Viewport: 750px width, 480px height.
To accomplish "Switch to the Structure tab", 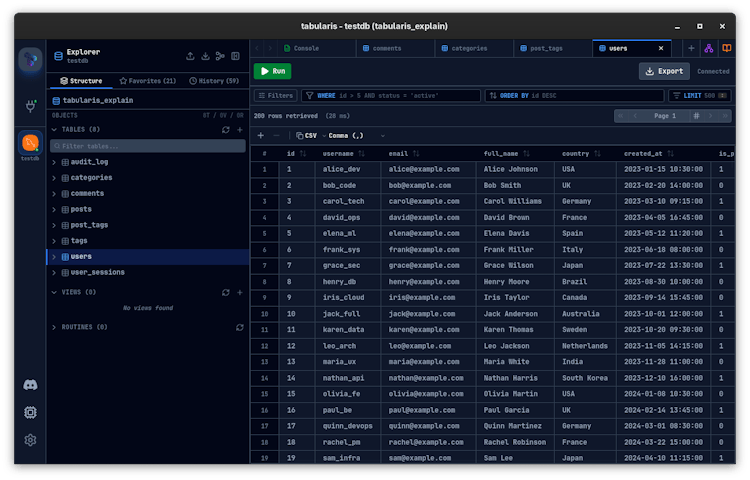I will point(81,81).
